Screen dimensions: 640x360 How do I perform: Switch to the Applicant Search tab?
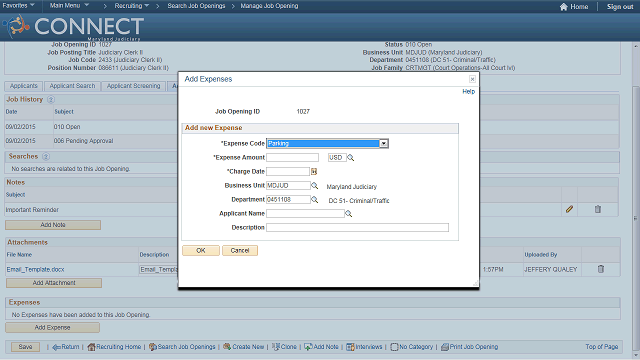(x=72, y=86)
